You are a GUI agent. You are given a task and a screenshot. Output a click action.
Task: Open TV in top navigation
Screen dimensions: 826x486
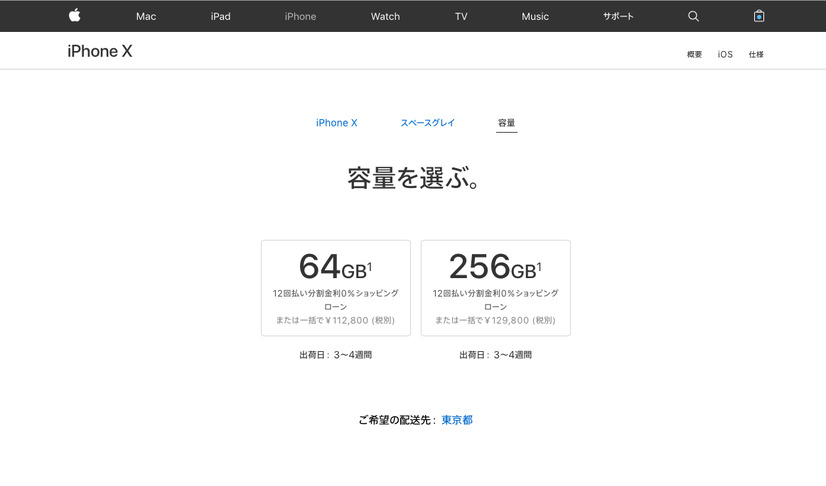(461, 16)
